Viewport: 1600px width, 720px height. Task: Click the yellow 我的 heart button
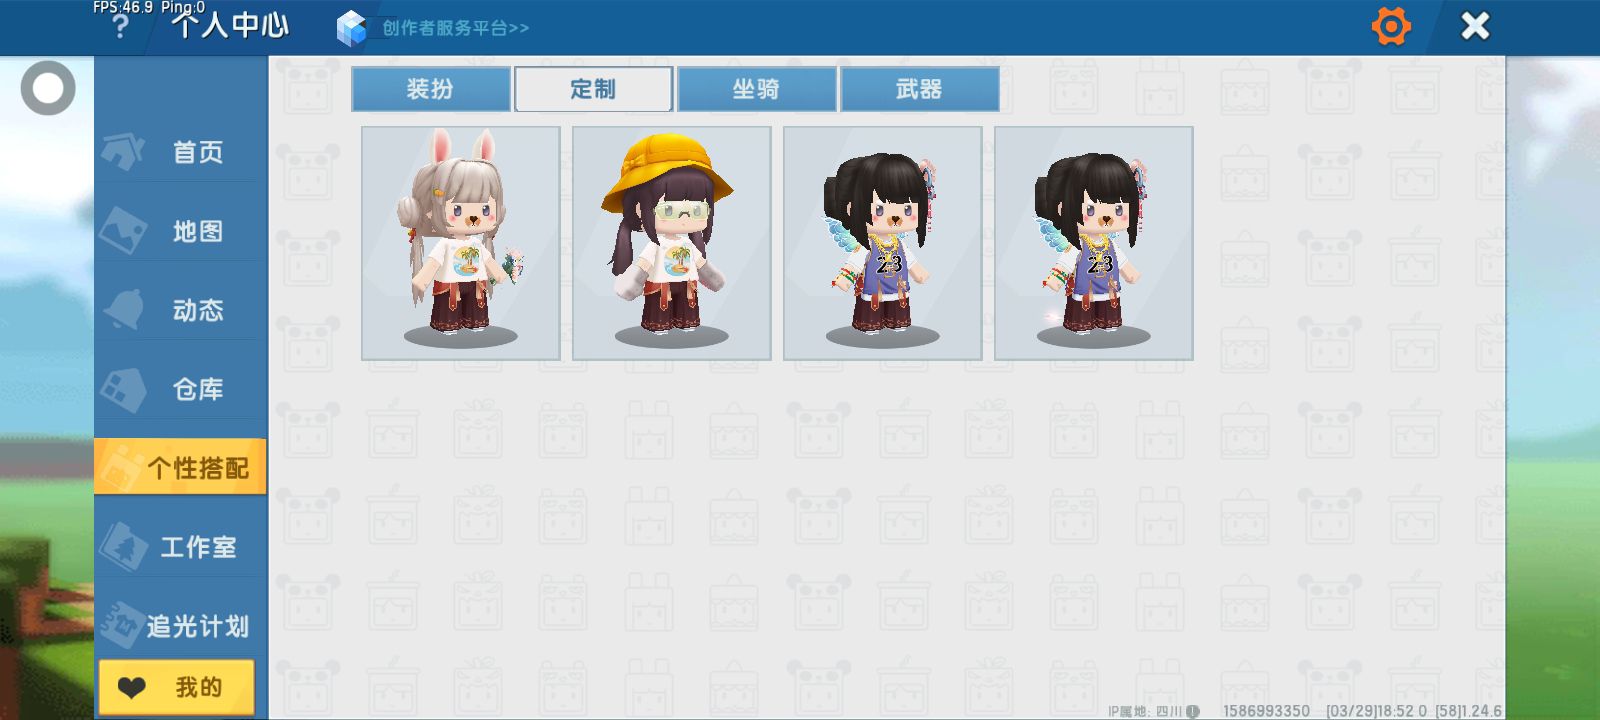click(177, 687)
